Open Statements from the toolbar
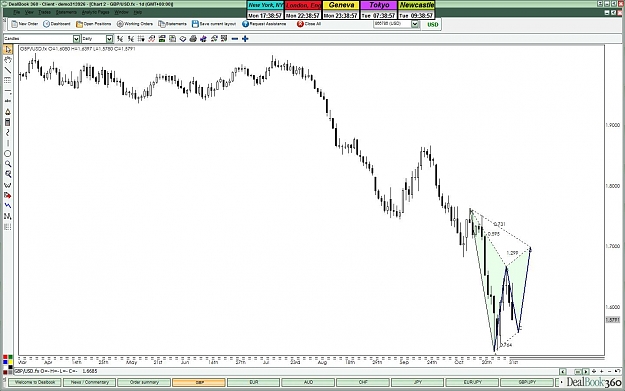 [x=172, y=24]
